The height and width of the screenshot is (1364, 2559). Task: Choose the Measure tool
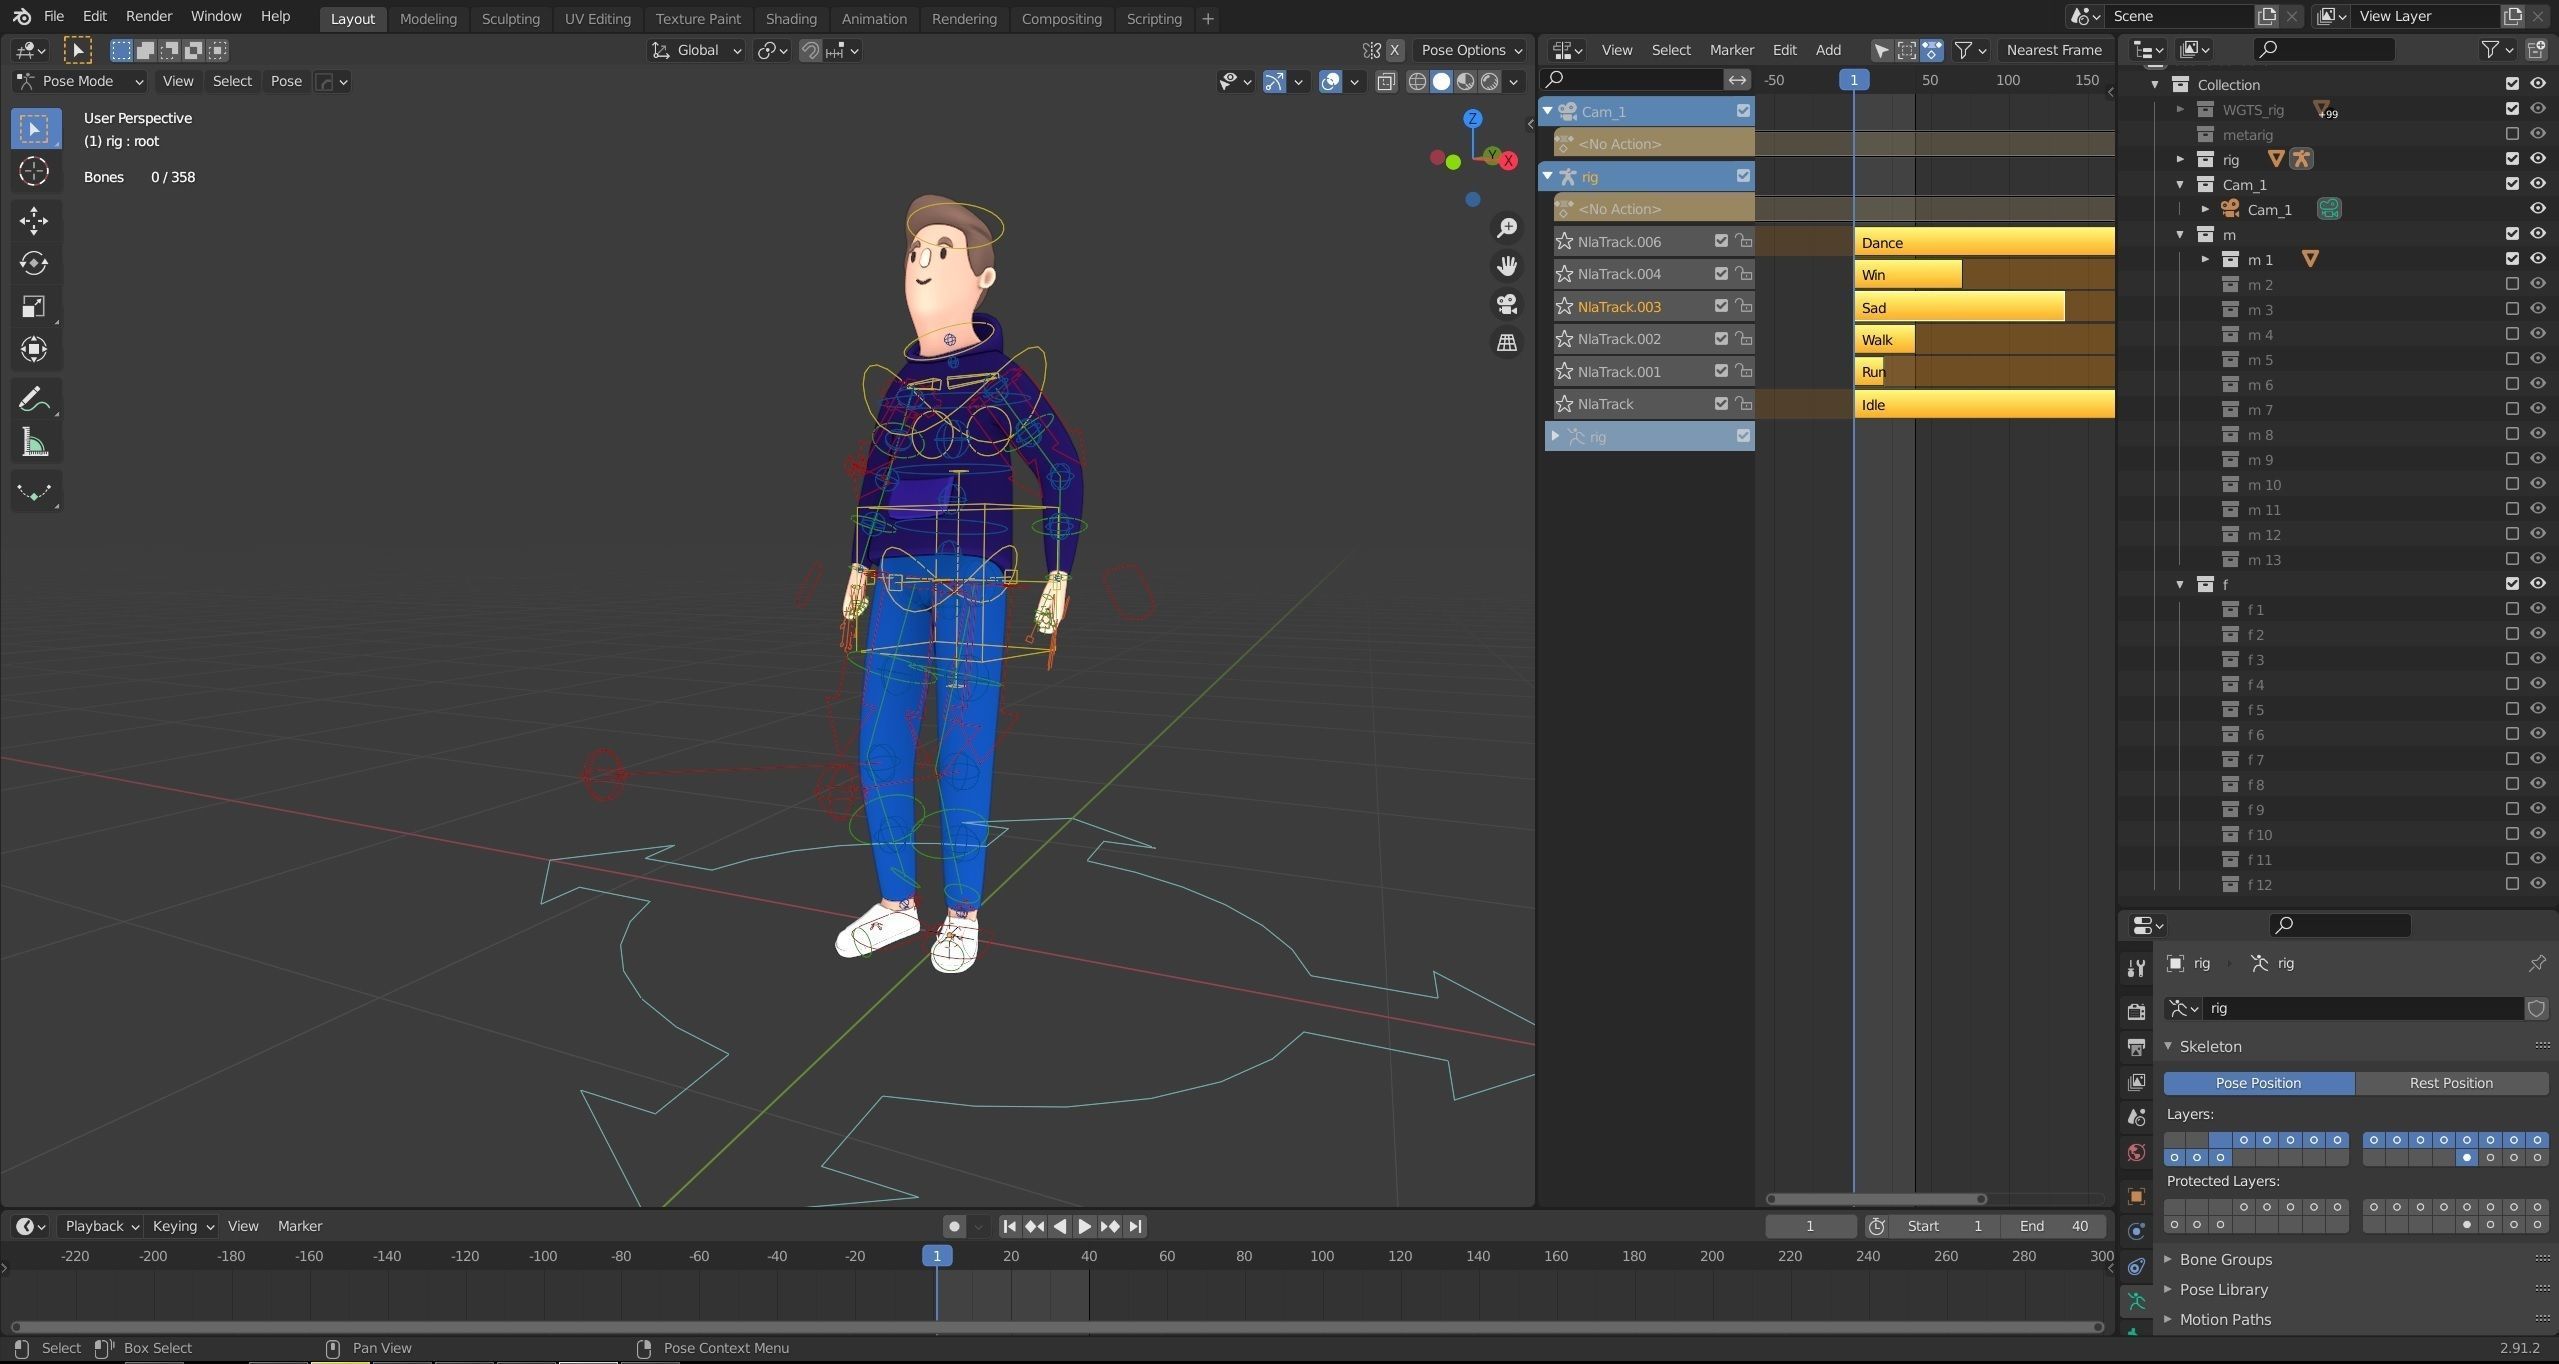tap(34, 442)
